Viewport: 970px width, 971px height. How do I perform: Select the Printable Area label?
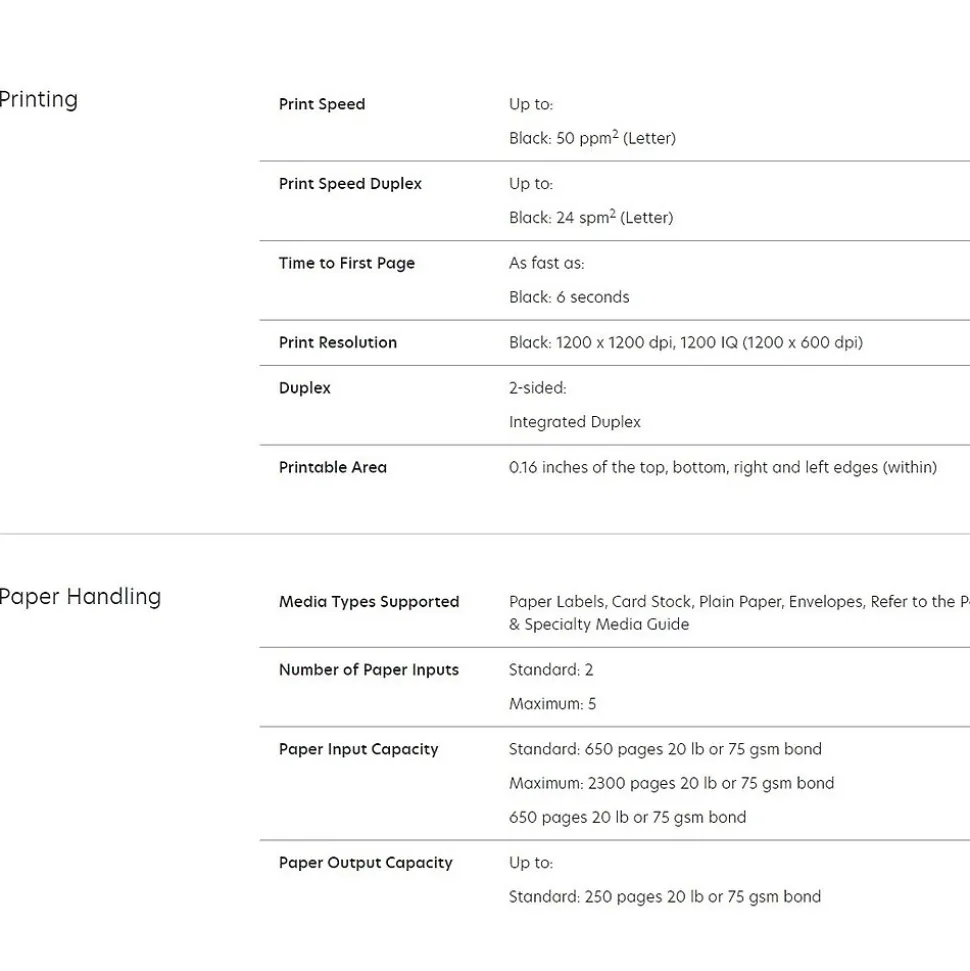(x=332, y=467)
